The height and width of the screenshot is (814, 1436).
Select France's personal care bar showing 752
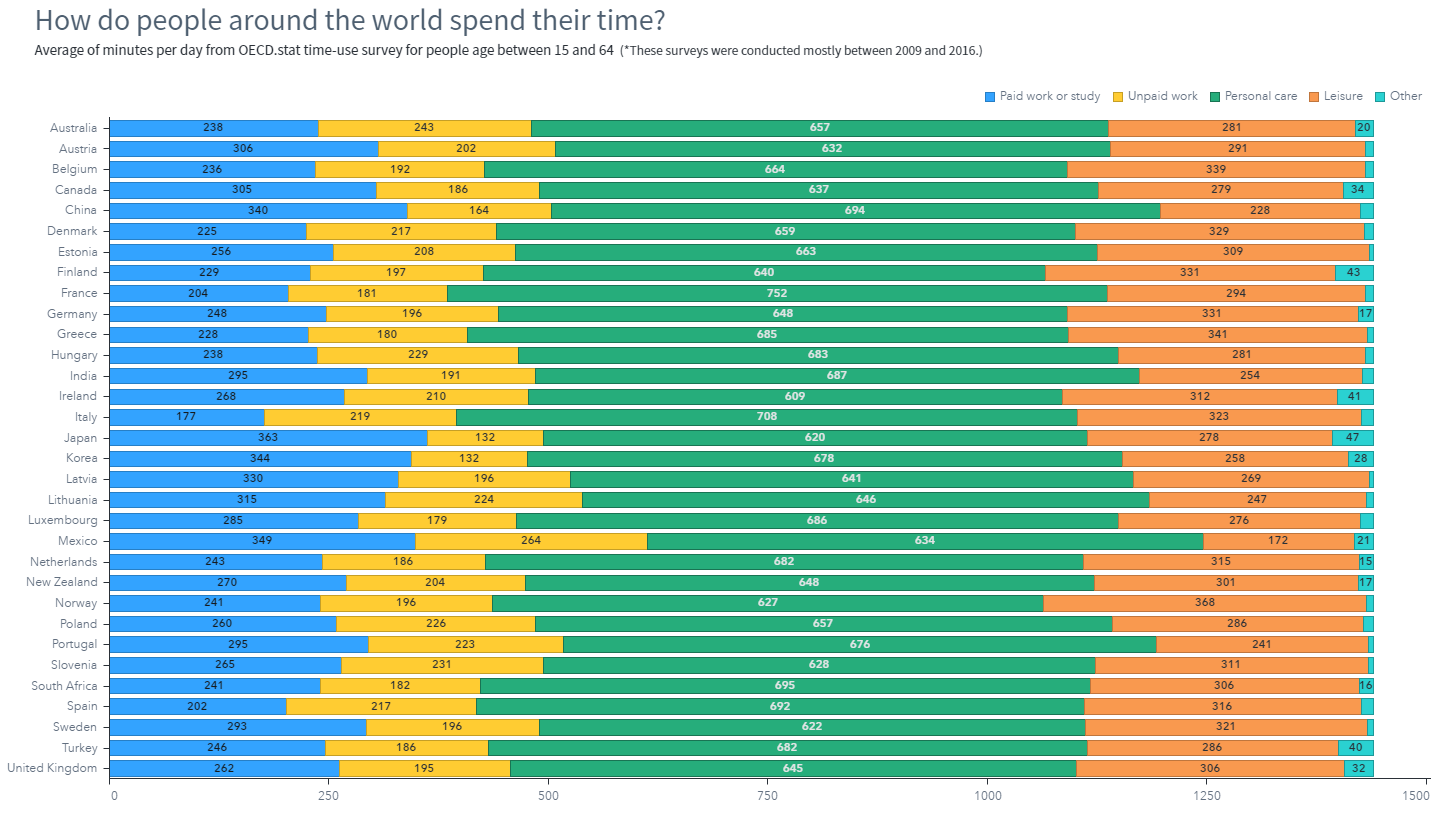coord(777,293)
